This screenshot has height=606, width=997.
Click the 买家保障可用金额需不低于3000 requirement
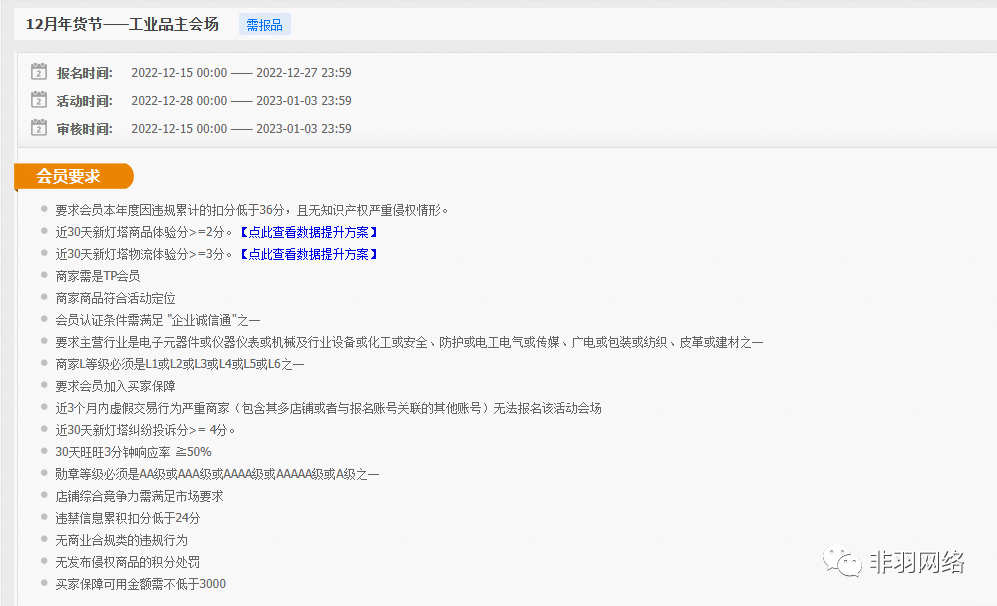tap(140, 584)
